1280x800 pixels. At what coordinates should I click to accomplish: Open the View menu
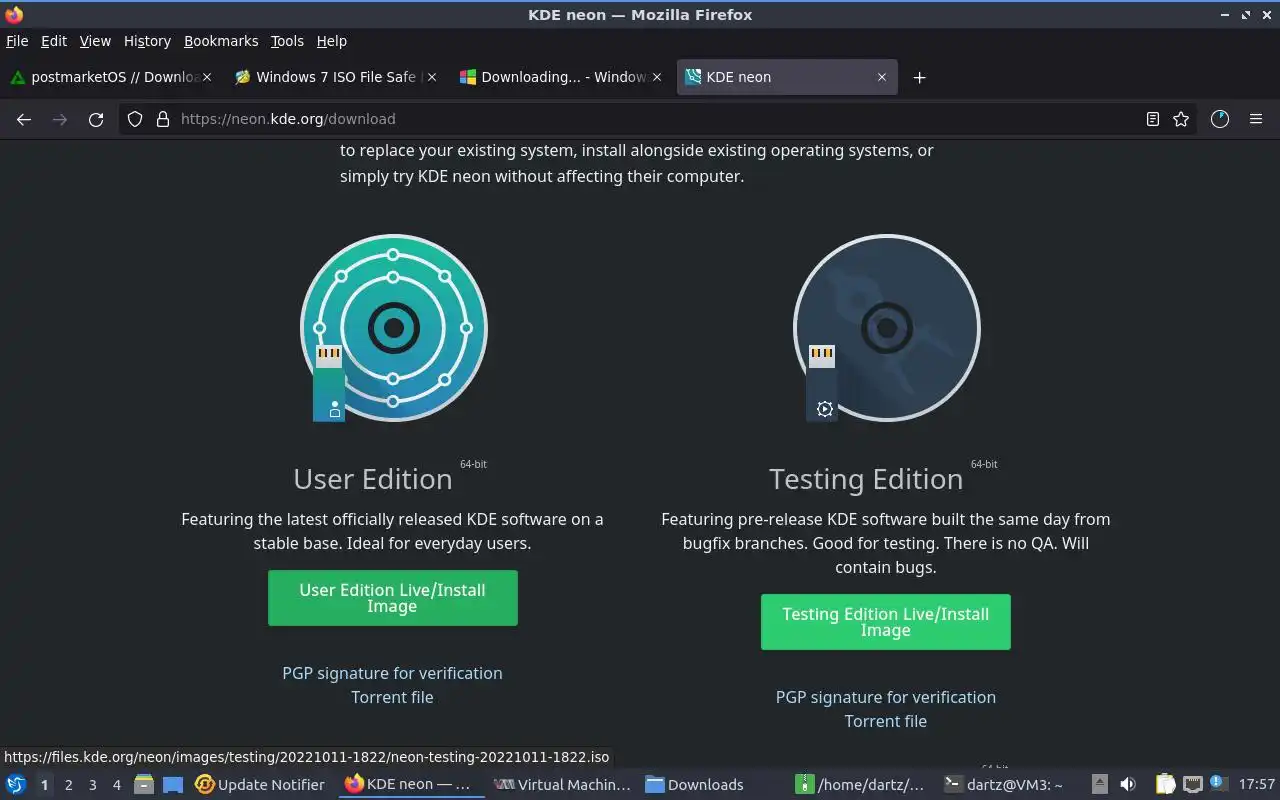pyautogui.click(x=95, y=41)
